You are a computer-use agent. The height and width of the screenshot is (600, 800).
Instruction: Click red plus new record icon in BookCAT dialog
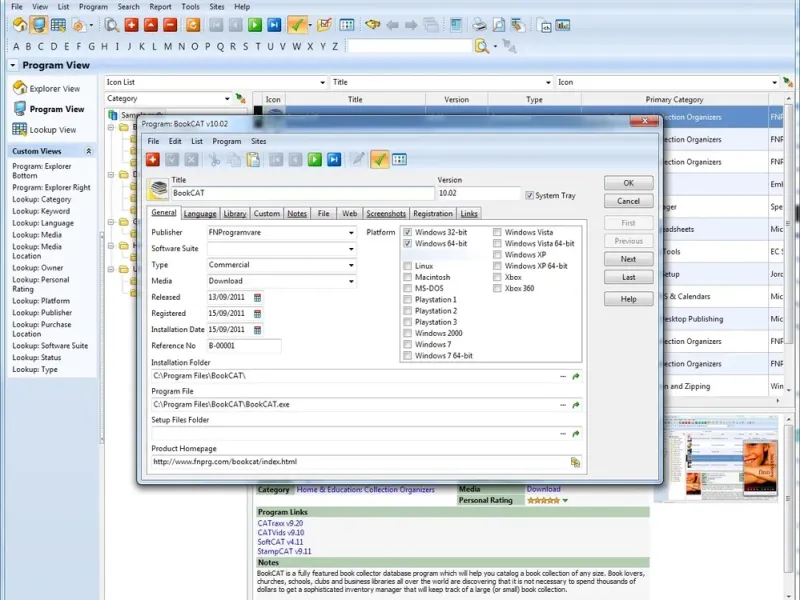point(153,160)
